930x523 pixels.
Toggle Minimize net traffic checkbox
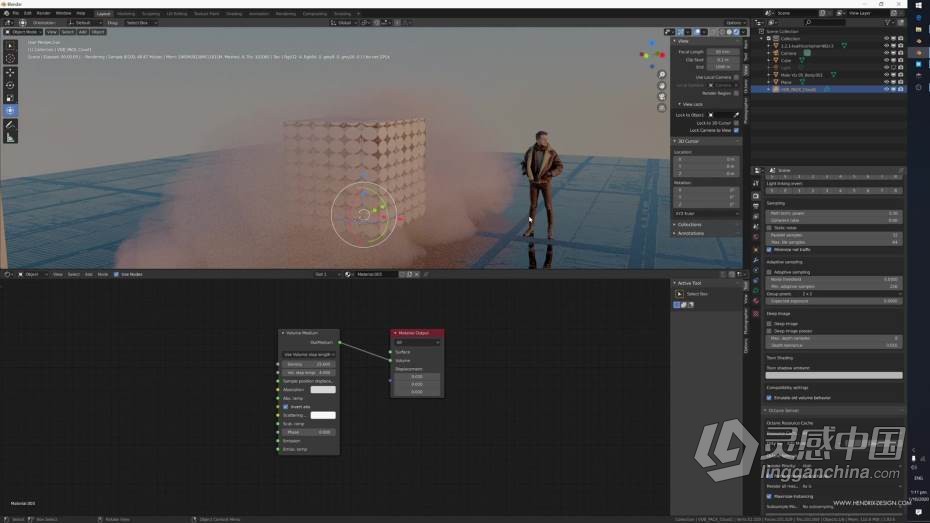769,250
